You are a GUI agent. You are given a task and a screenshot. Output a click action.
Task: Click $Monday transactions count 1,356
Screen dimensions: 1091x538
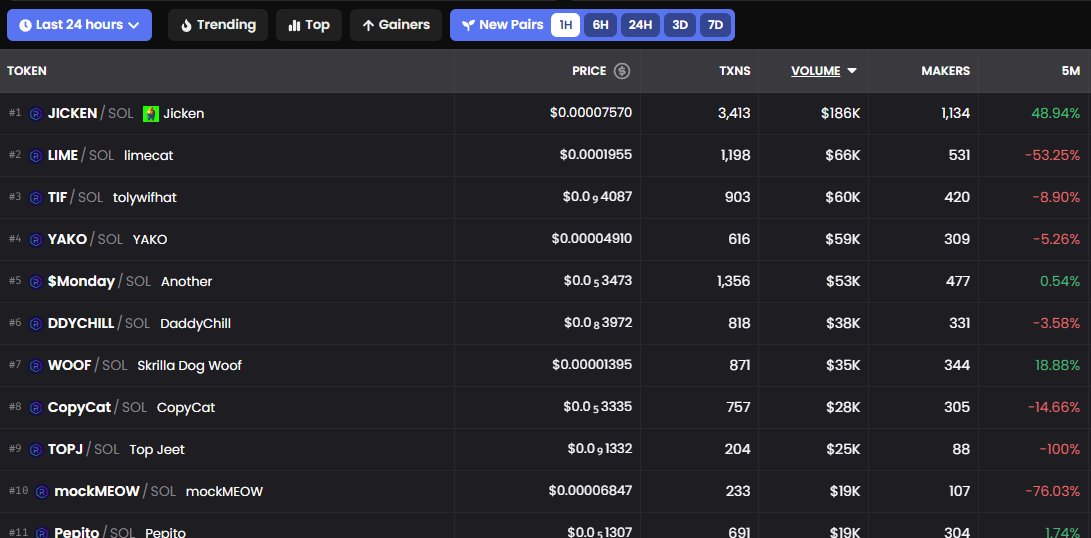click(x=733, y=281)
